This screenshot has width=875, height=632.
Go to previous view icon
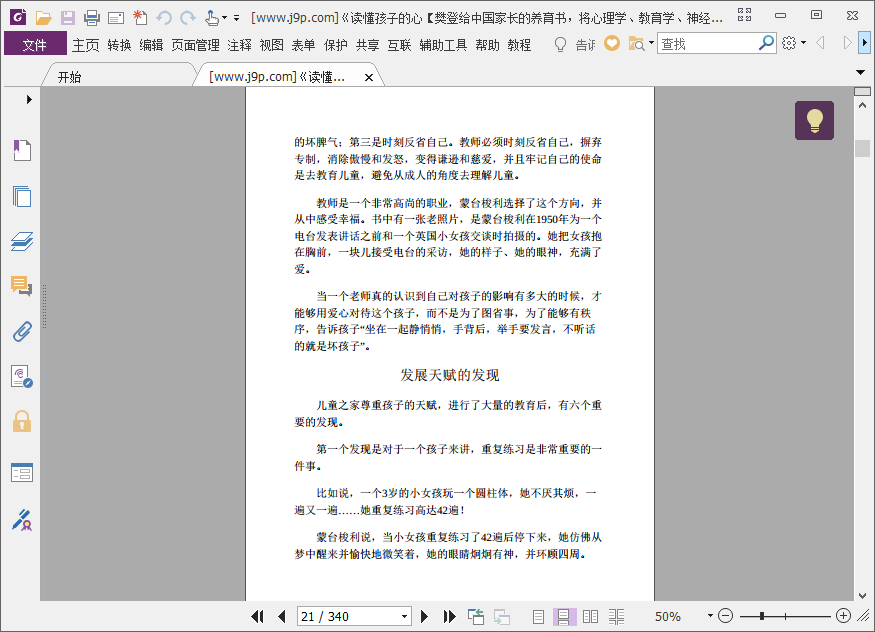476,616
